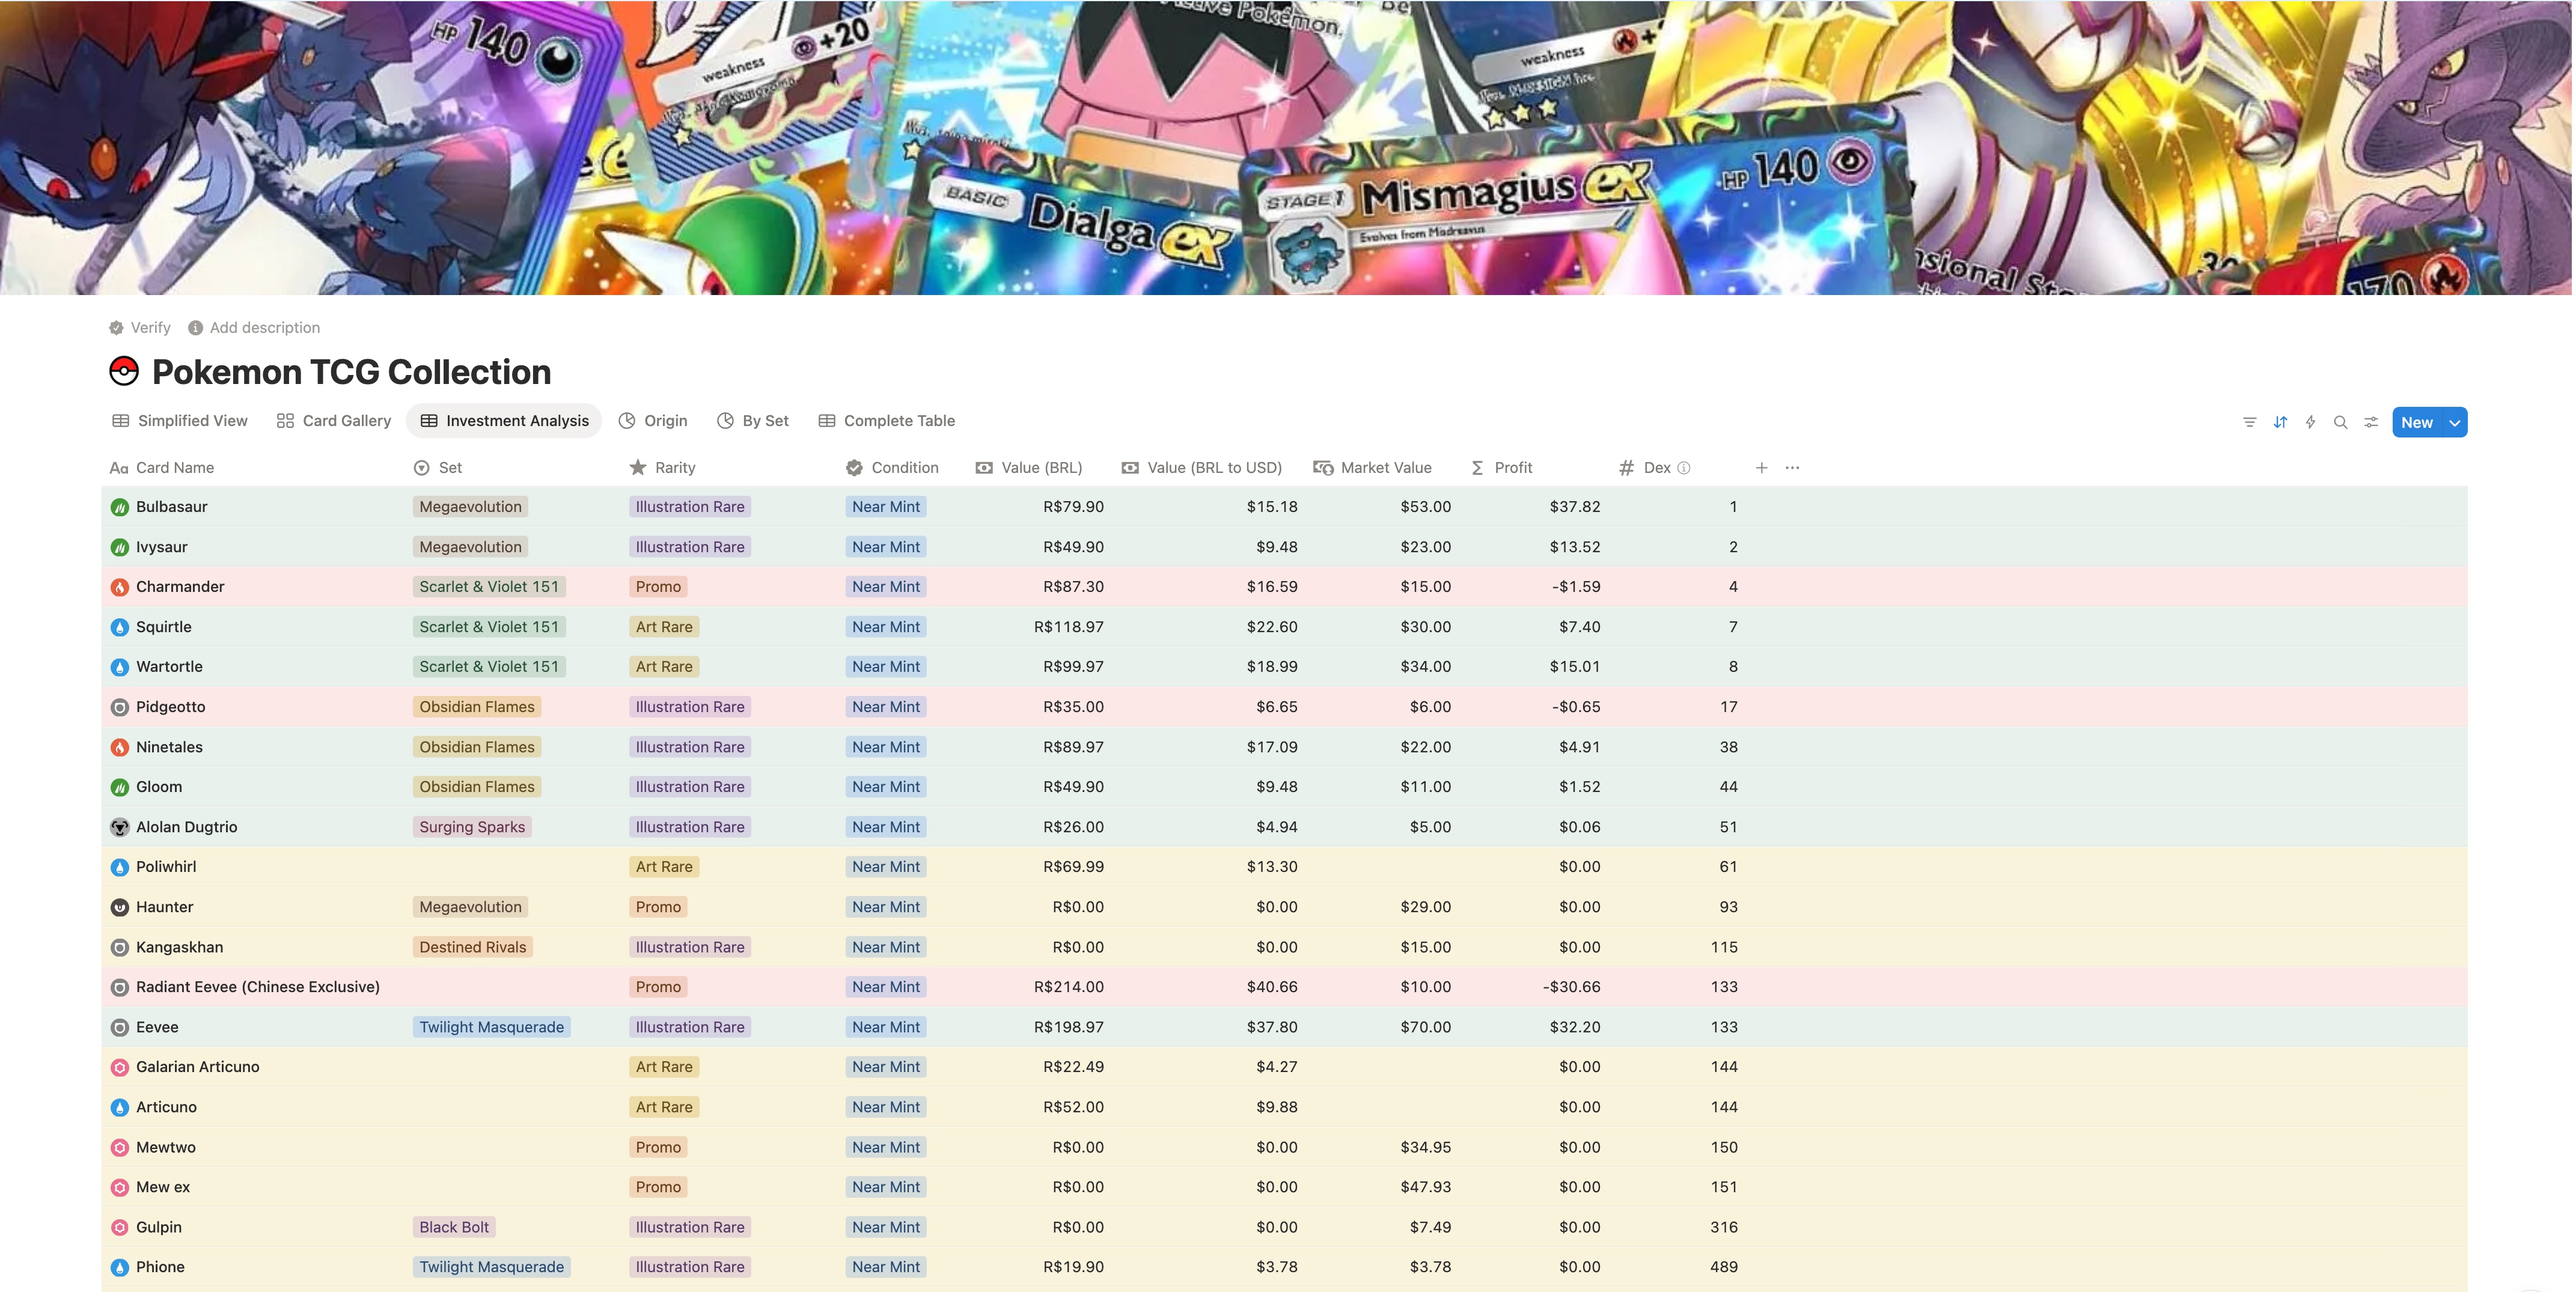Screen dimensions: 2576x1292
Task: Click the Wartortle water type icon
Action: [x=120, y=667]
